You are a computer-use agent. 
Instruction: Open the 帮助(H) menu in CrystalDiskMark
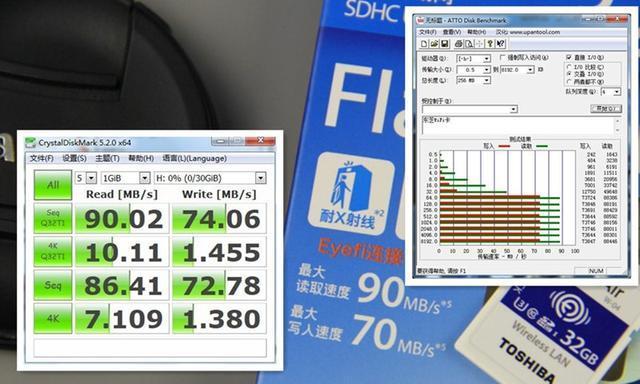pyautogui.click(x=141, y=158)
